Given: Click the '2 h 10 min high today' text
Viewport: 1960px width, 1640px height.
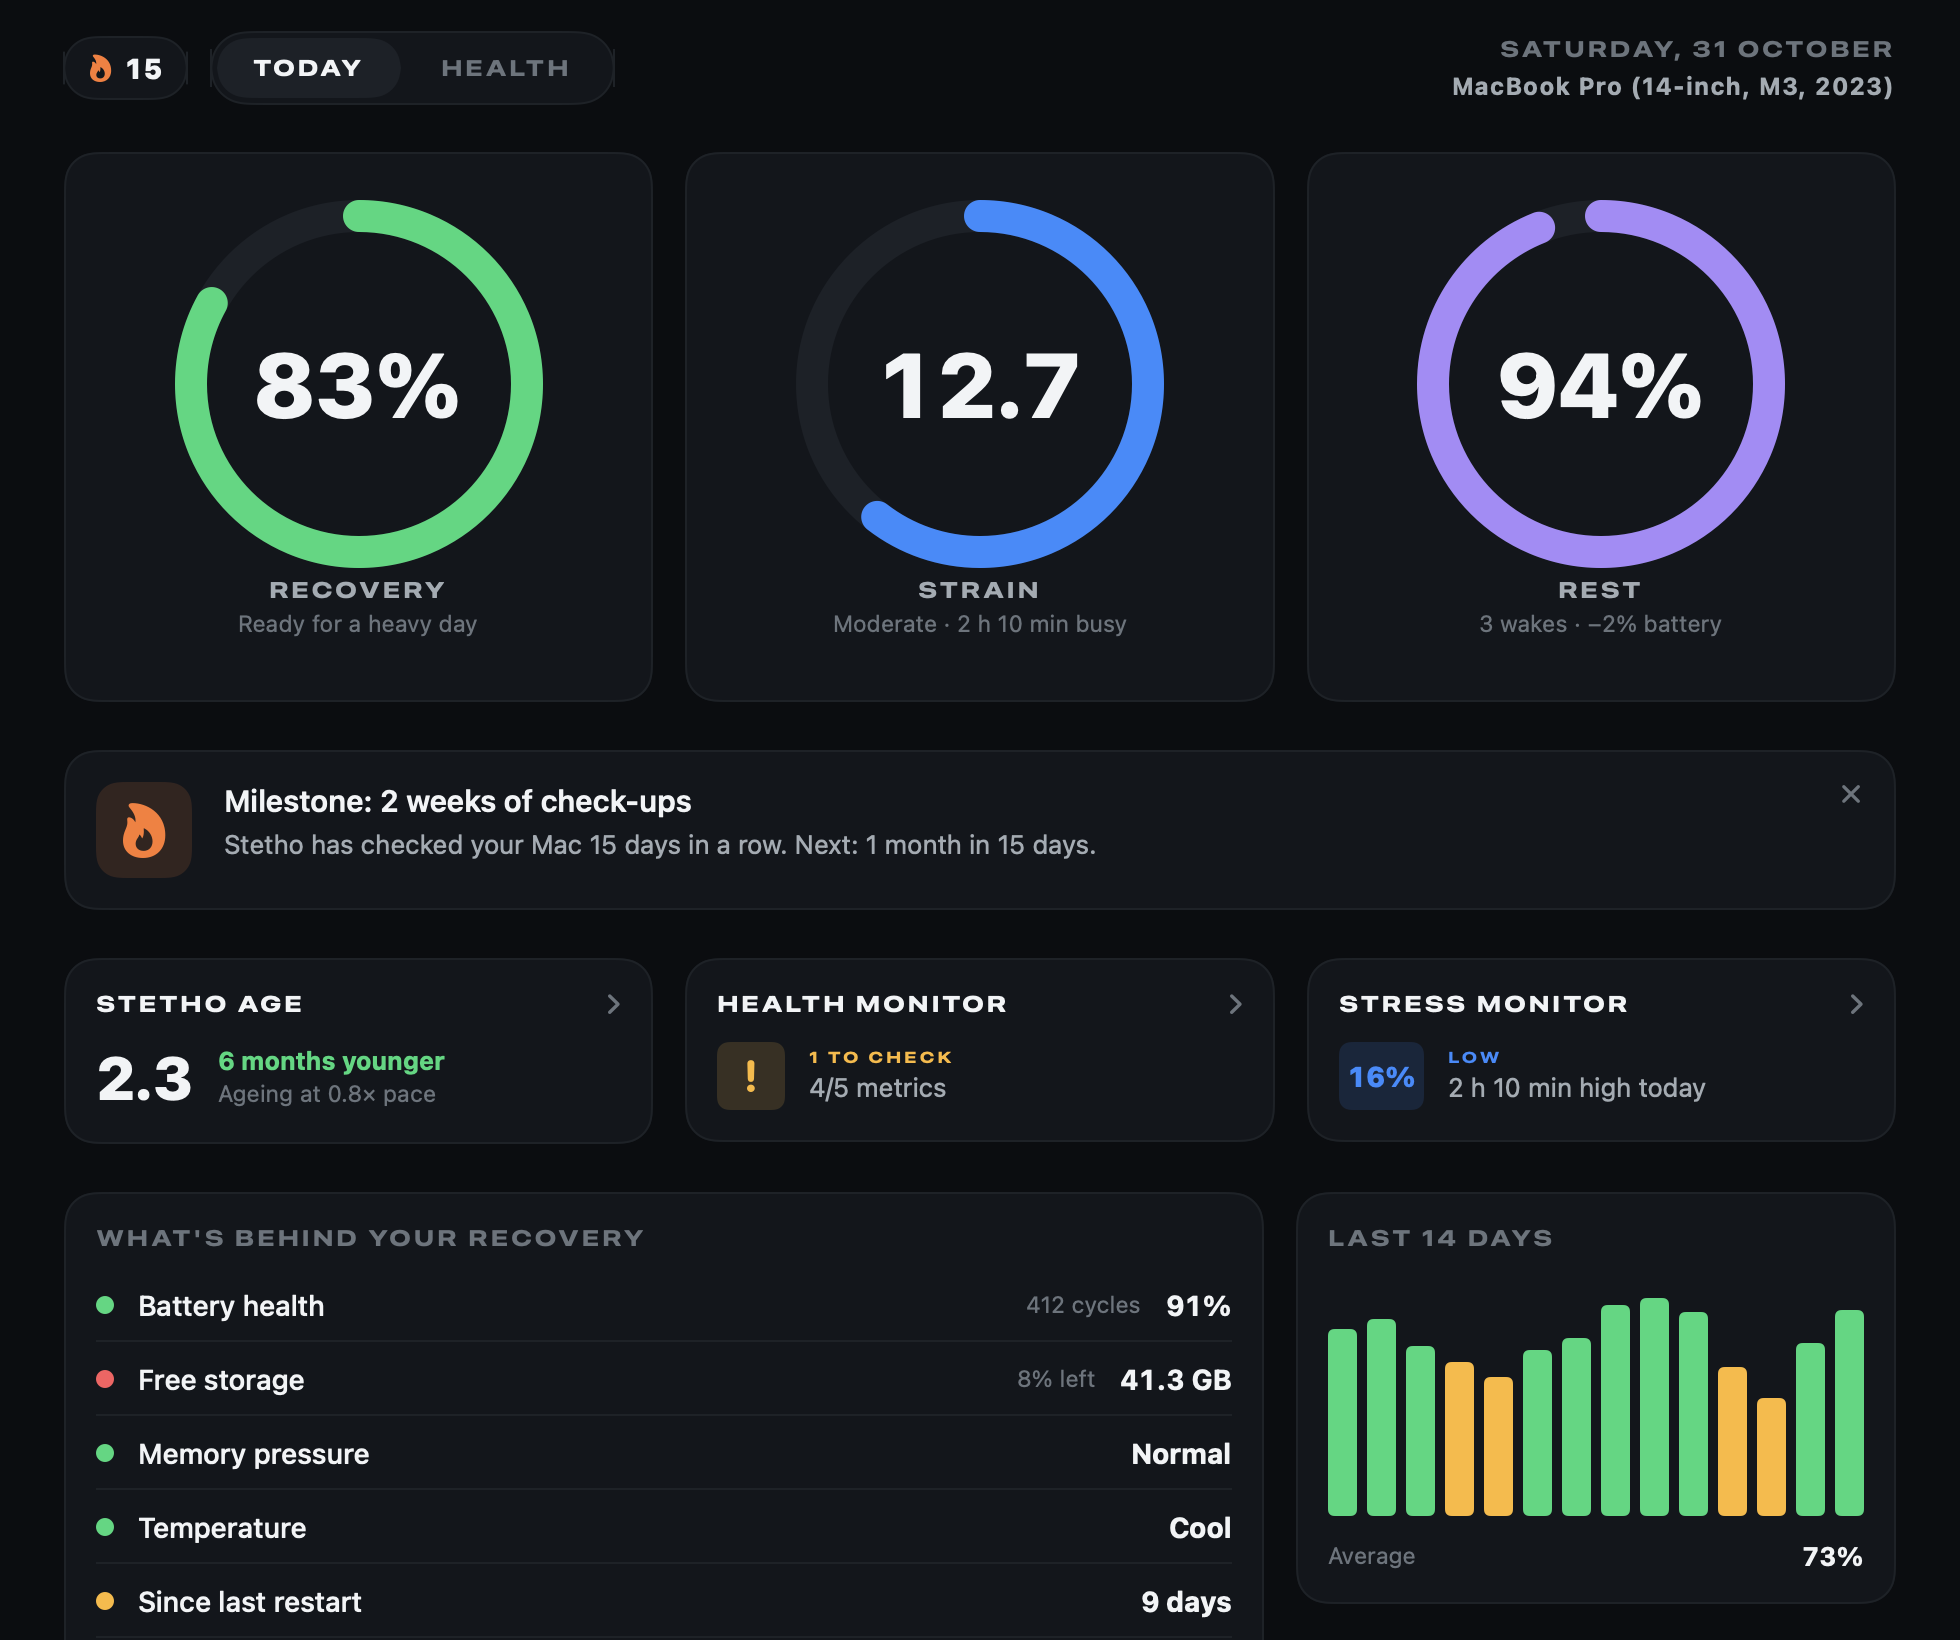Looking at the screenshot, I should coord(1577,1088).
